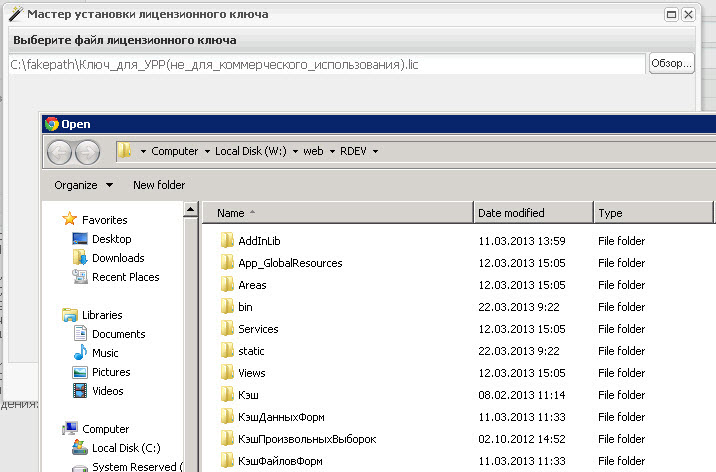Viewport: 716px width, 472px height.
Task: Click the license key file path field
Action: point(326,65)
